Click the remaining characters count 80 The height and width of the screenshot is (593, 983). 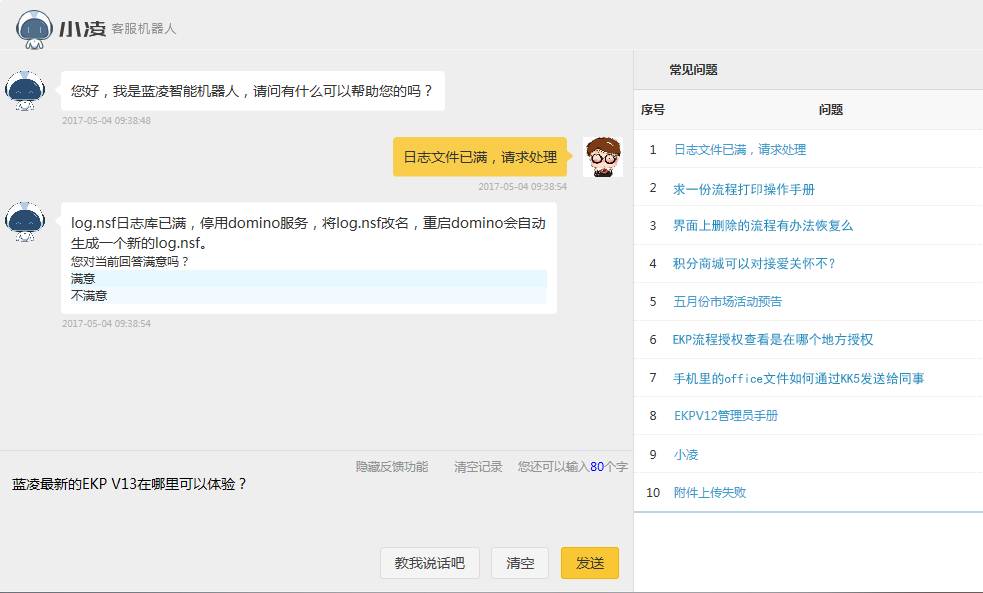point(597,466)
